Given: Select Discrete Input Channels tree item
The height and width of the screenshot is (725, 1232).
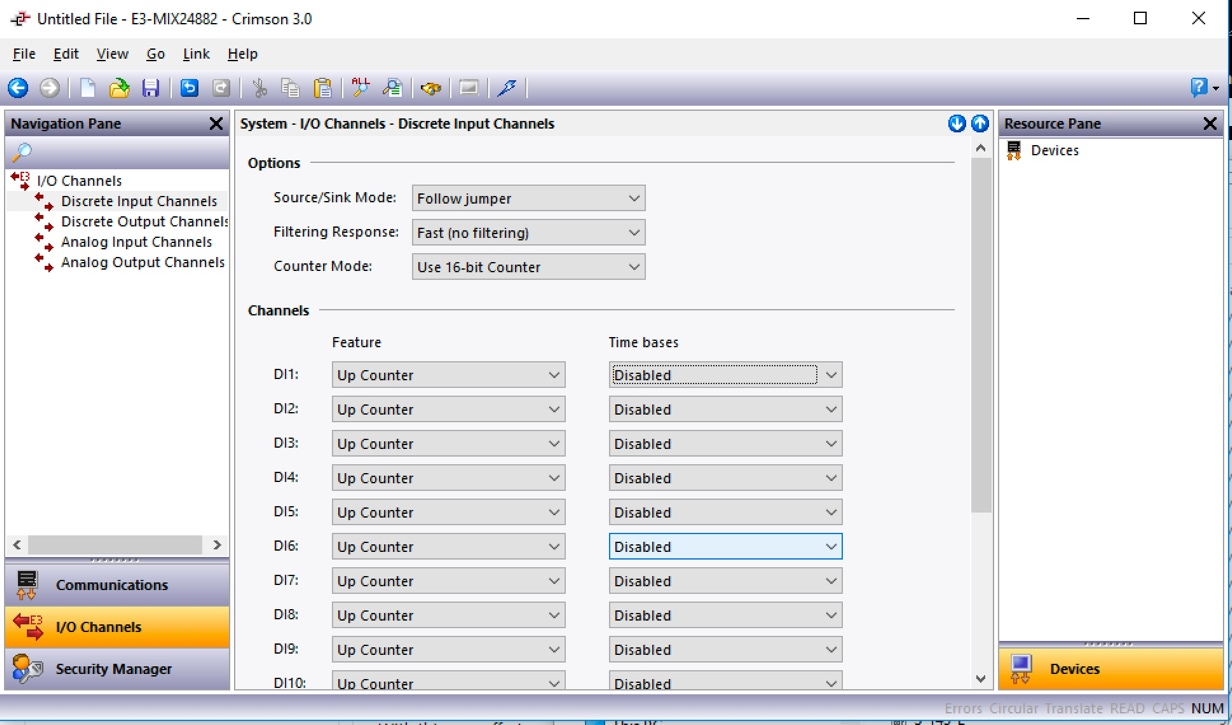Looking at the screenshot, I should tap(139, 201).
